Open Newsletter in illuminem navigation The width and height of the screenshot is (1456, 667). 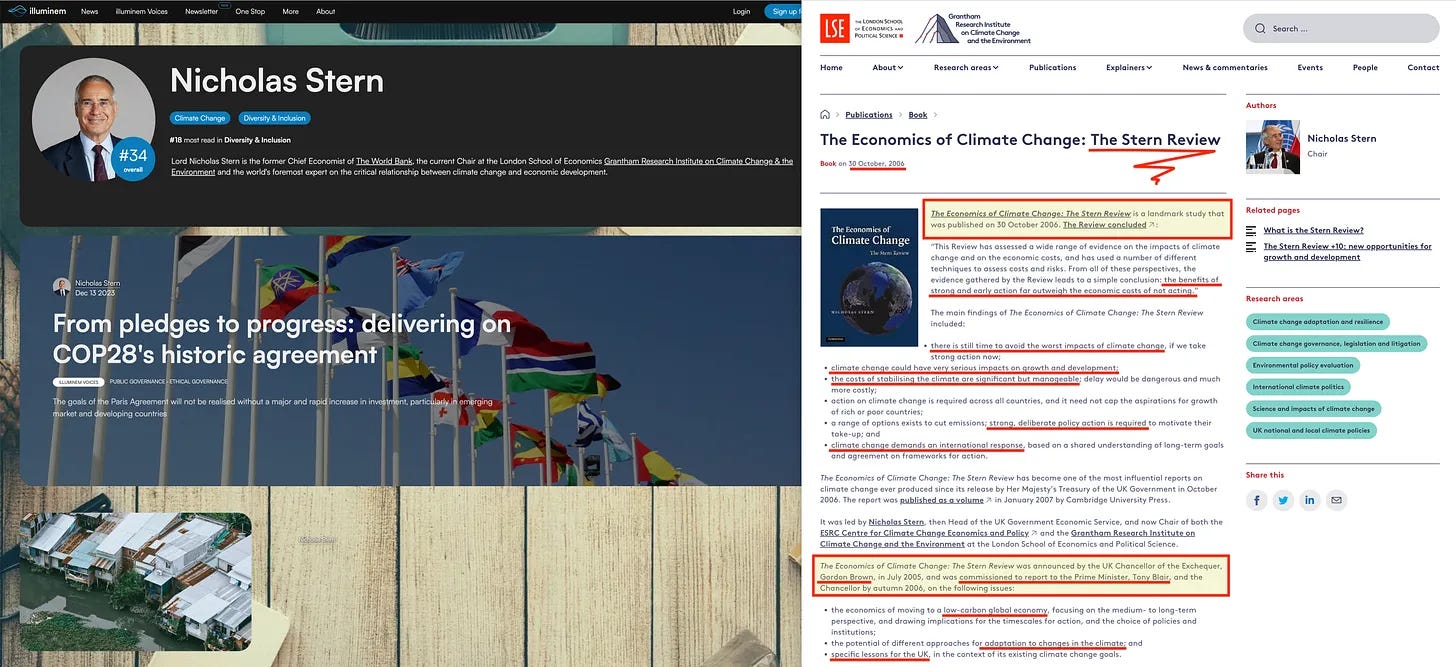pos(201,12)
